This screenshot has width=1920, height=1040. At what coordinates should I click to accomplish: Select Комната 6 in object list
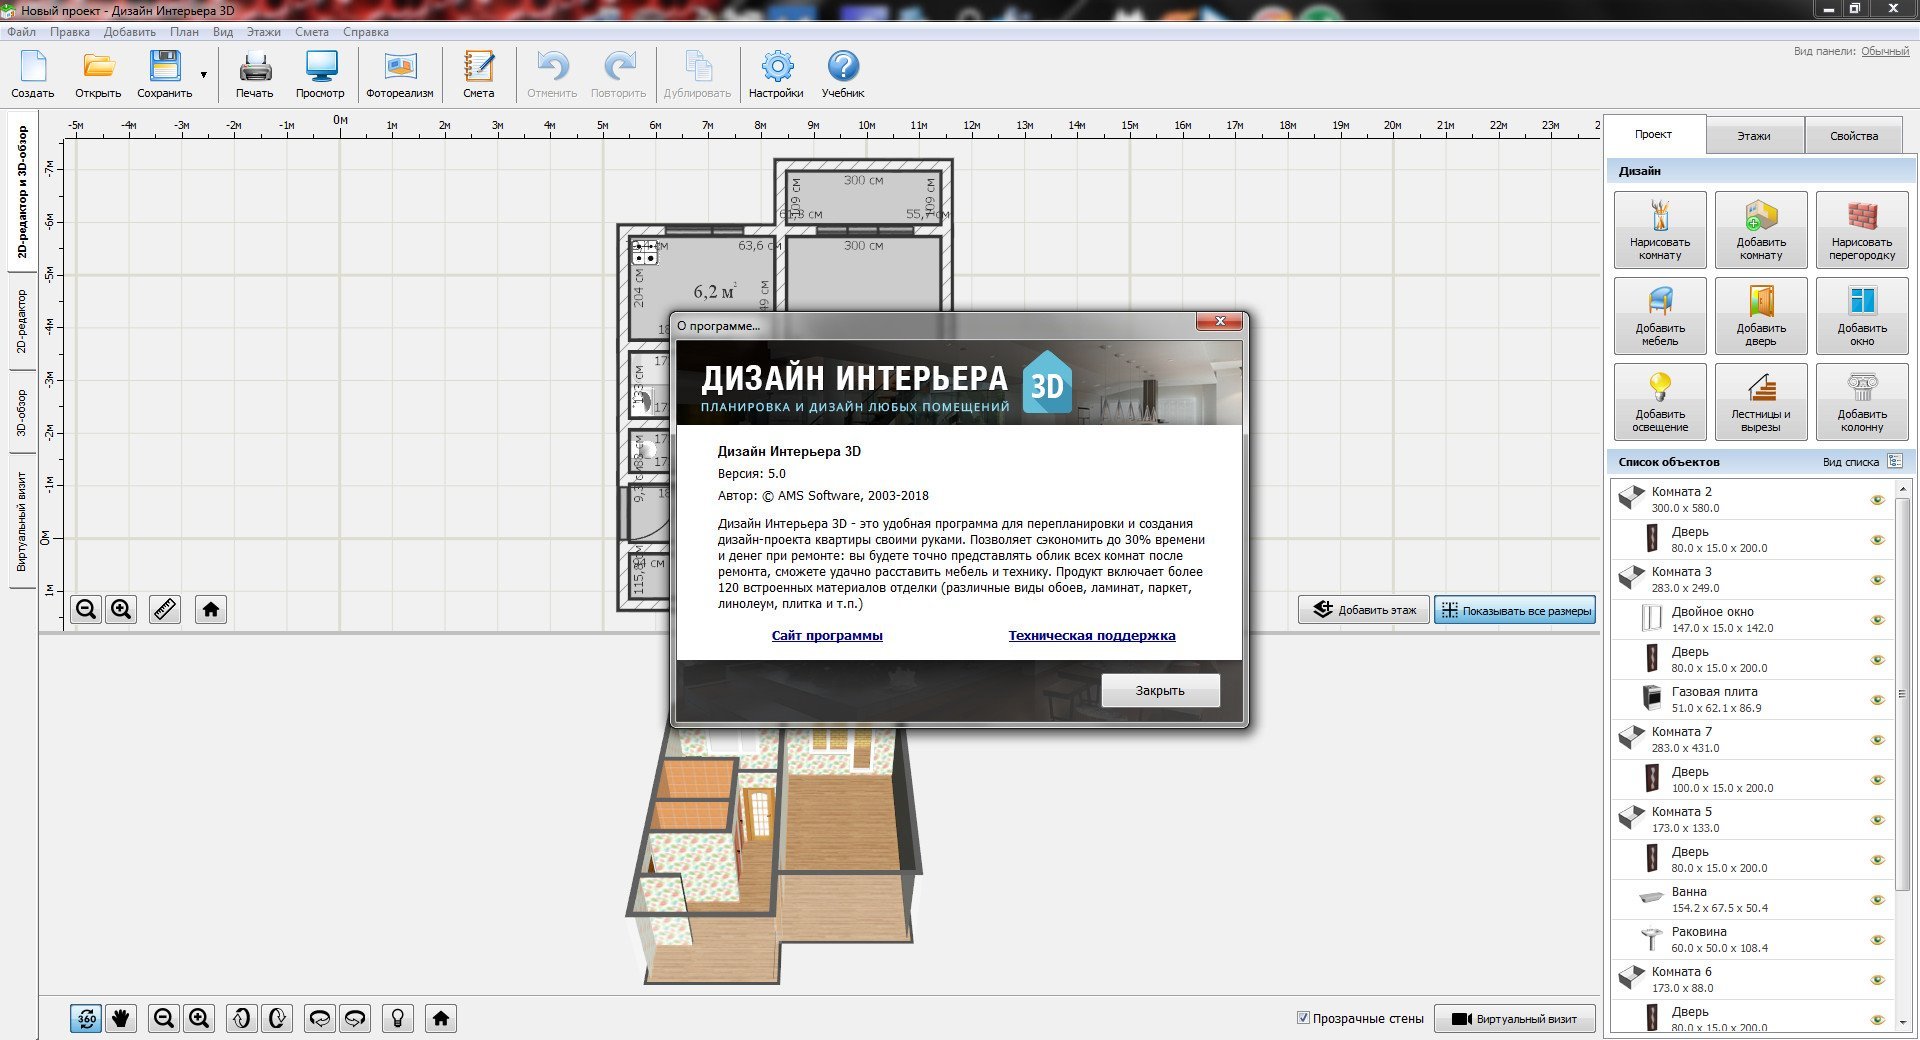pos(1752,980)
